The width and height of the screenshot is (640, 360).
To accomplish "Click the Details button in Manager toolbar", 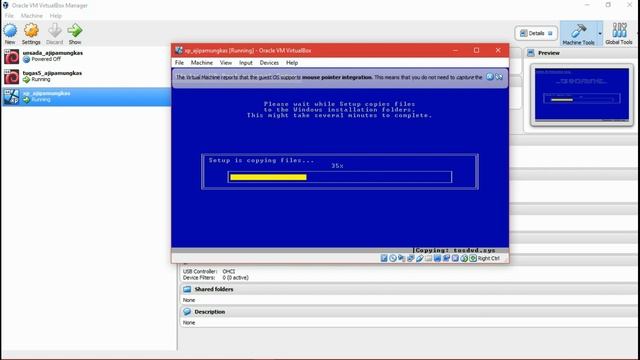I will 536,33.
